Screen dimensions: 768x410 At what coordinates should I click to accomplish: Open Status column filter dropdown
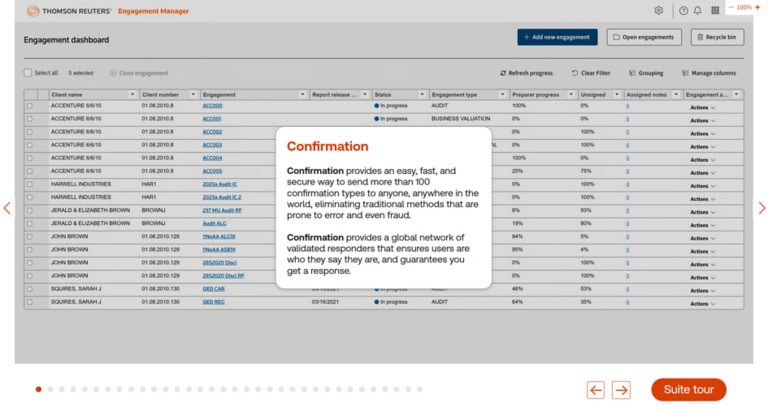(x=422, y=95)
